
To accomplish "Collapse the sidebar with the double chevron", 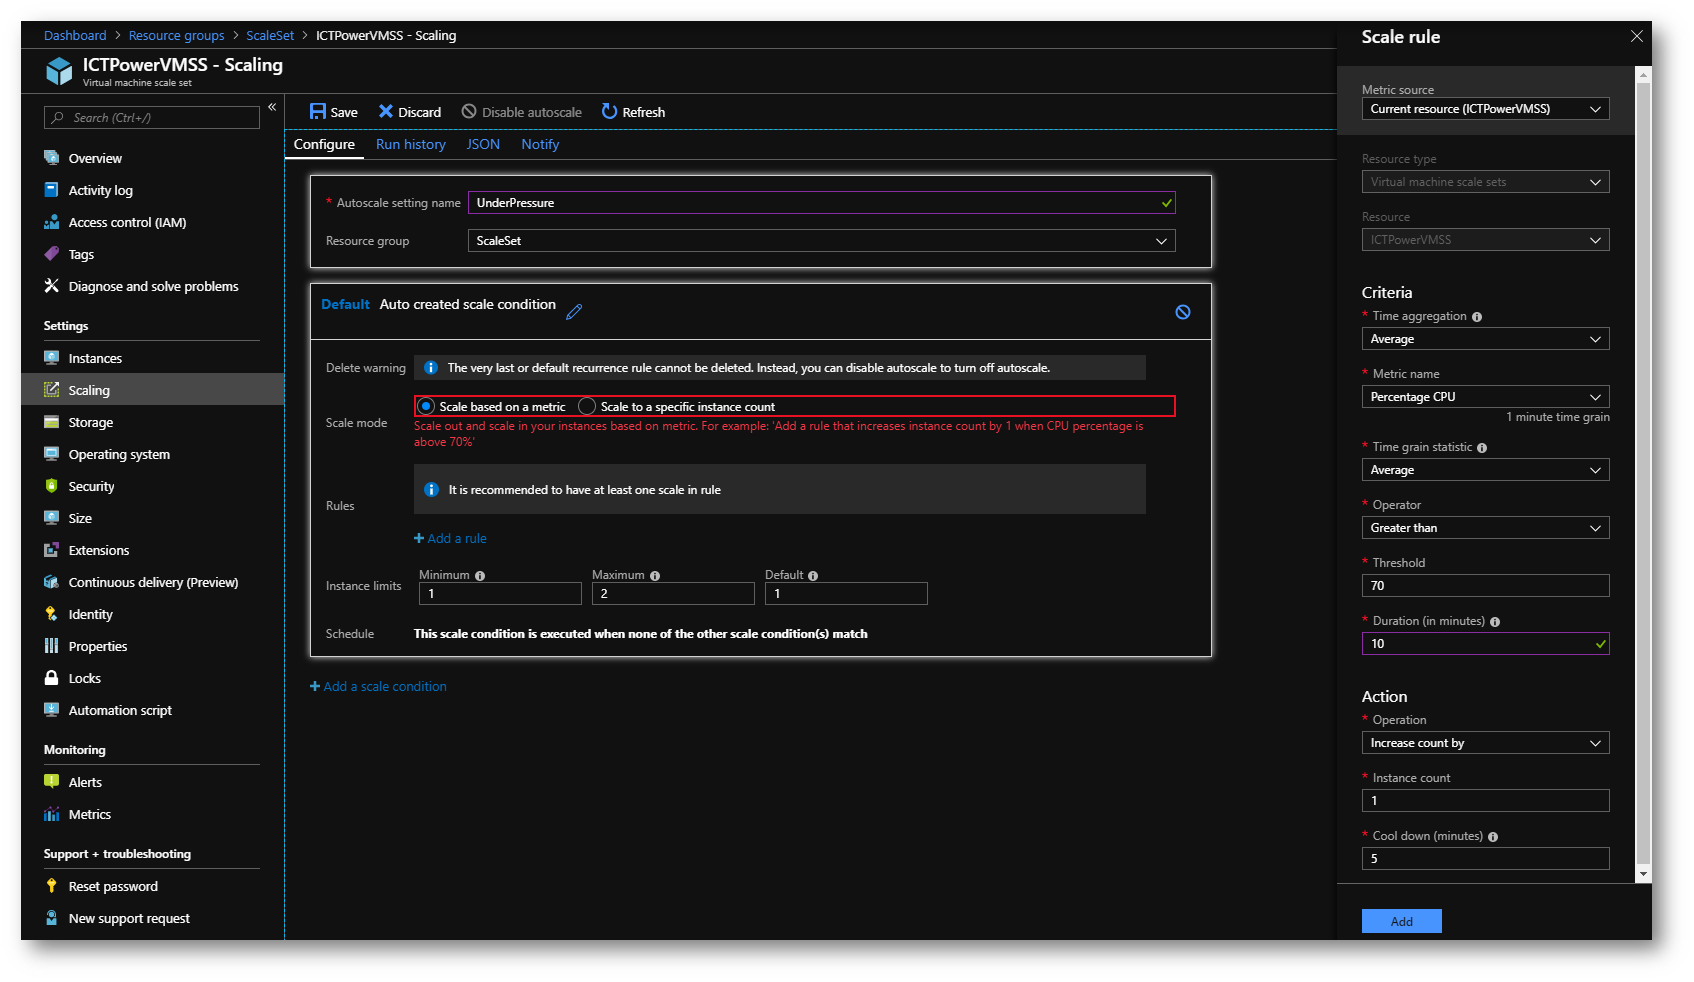I will pos(272,107).
